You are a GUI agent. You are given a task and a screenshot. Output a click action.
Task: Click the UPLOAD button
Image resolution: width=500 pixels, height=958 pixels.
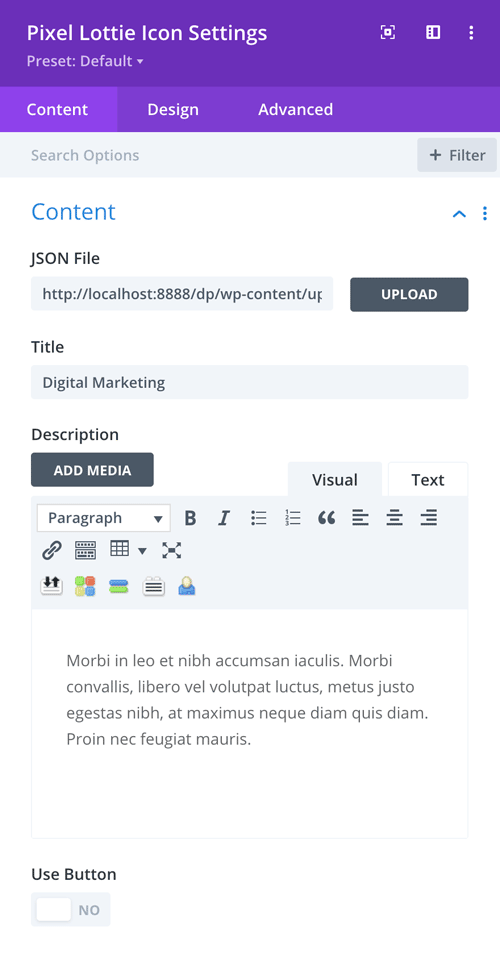pyautogui.click(x=409, y=294)
